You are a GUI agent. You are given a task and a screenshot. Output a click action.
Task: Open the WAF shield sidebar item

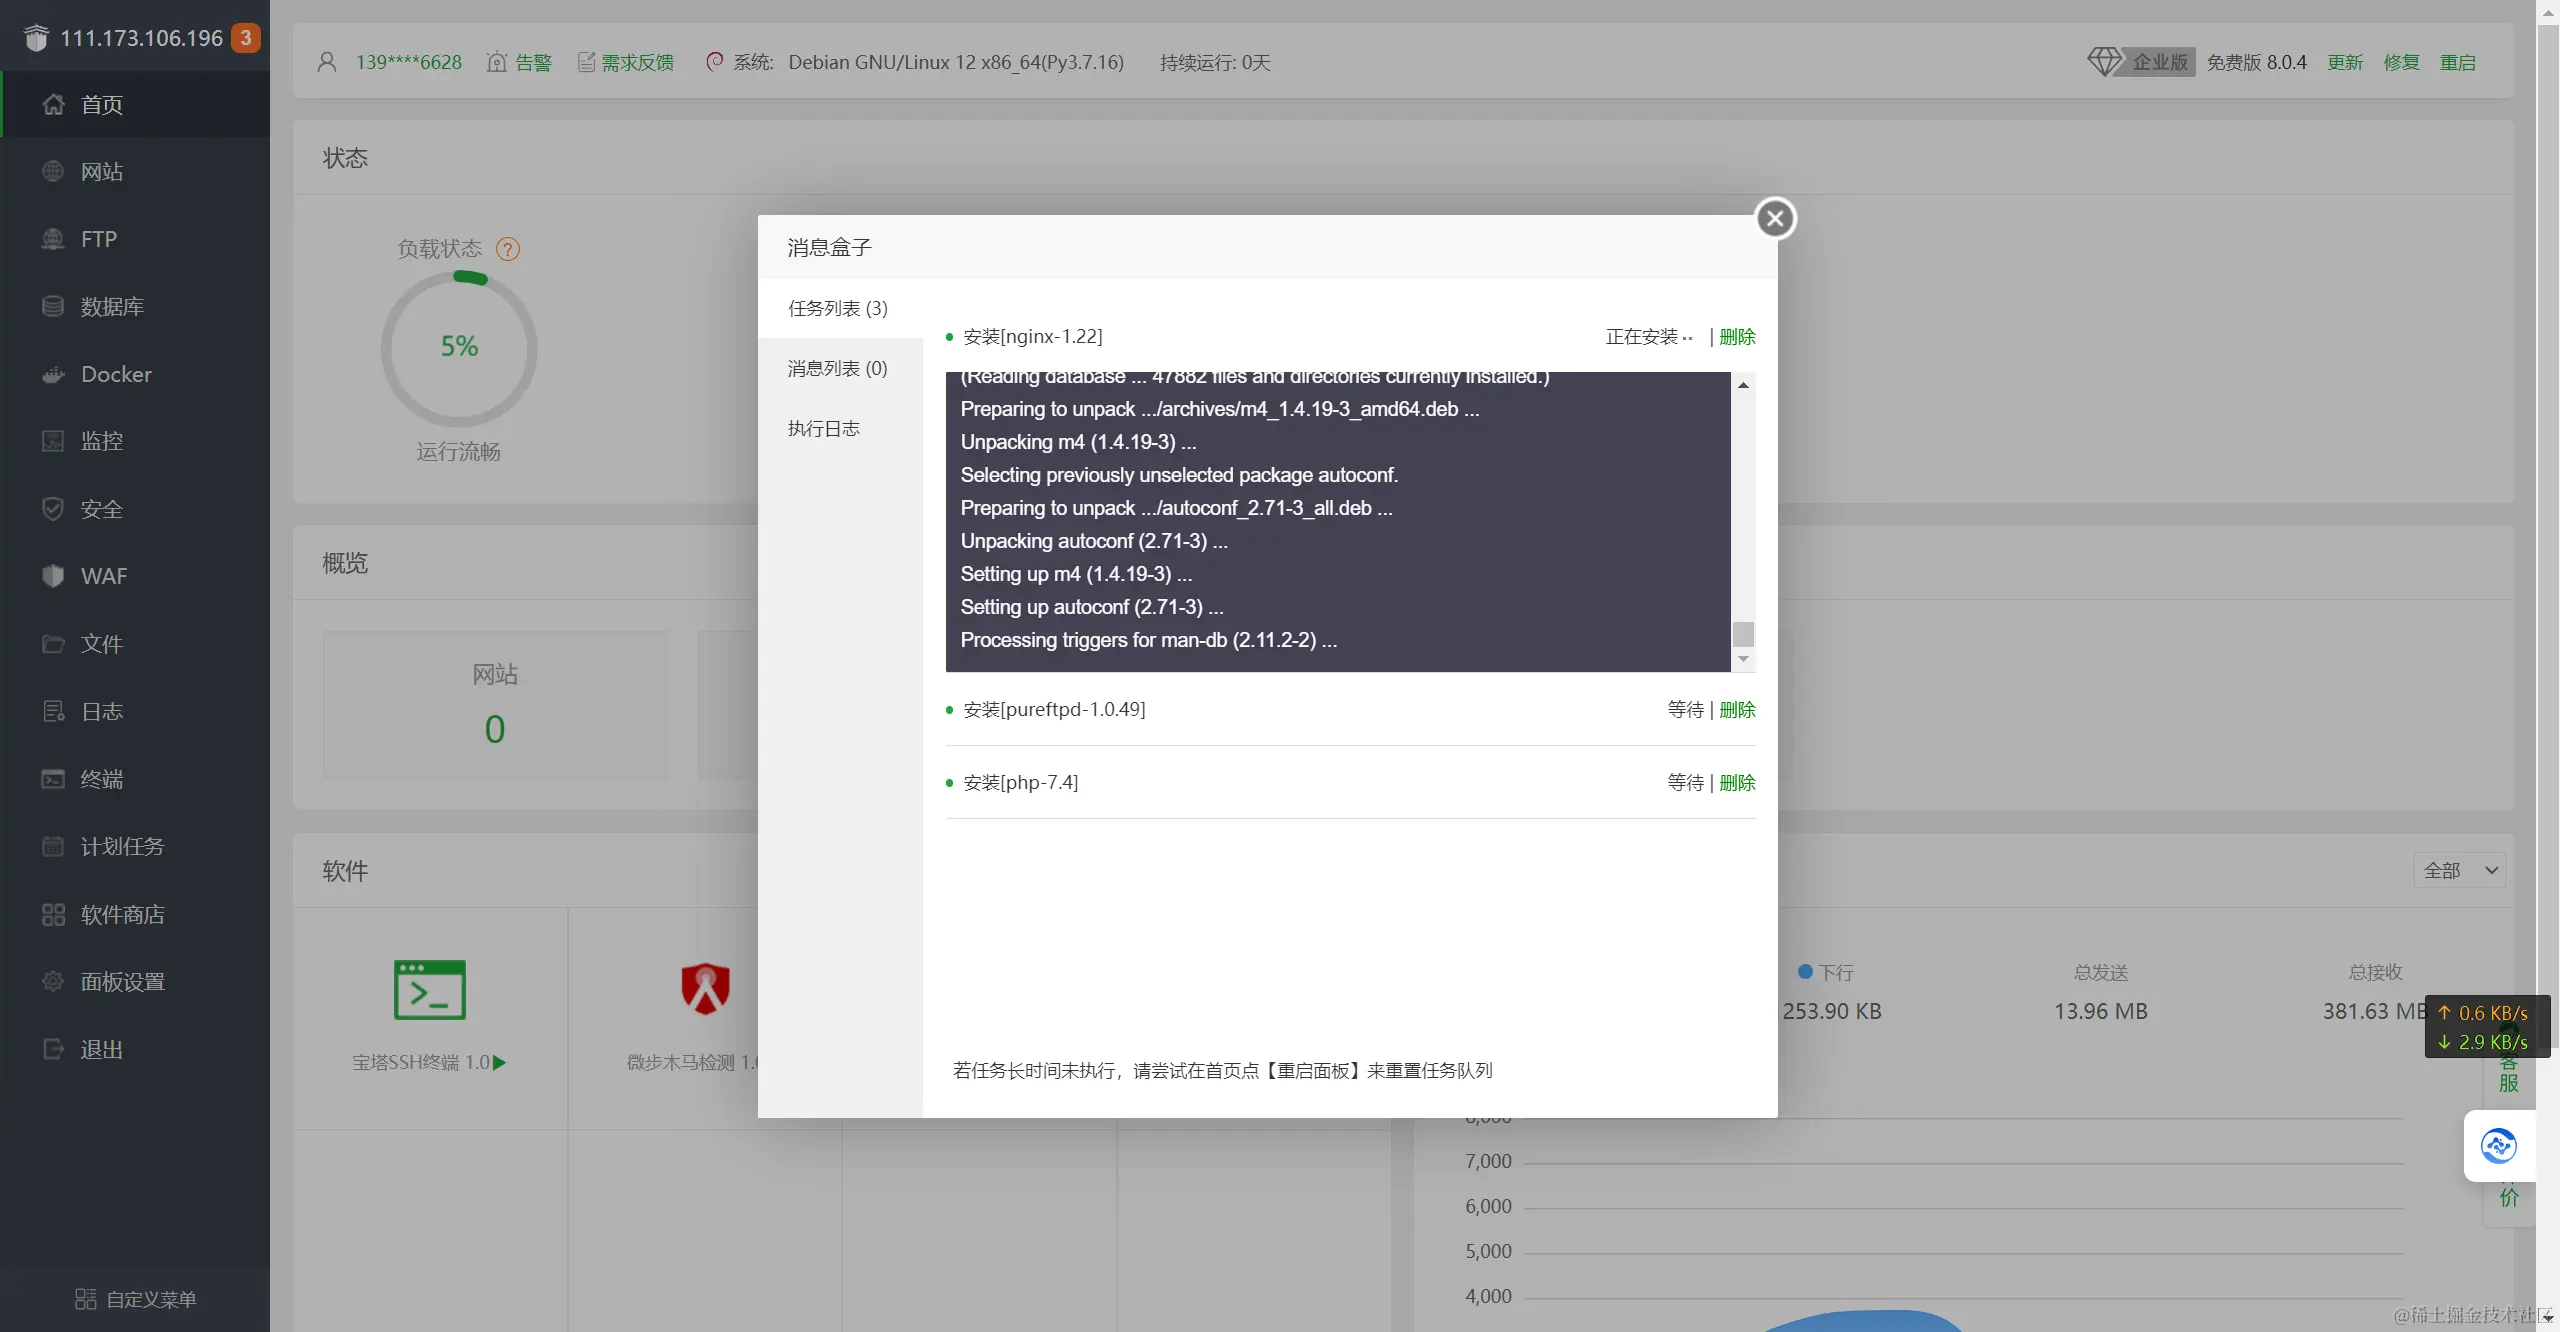(x=53, y=576)
